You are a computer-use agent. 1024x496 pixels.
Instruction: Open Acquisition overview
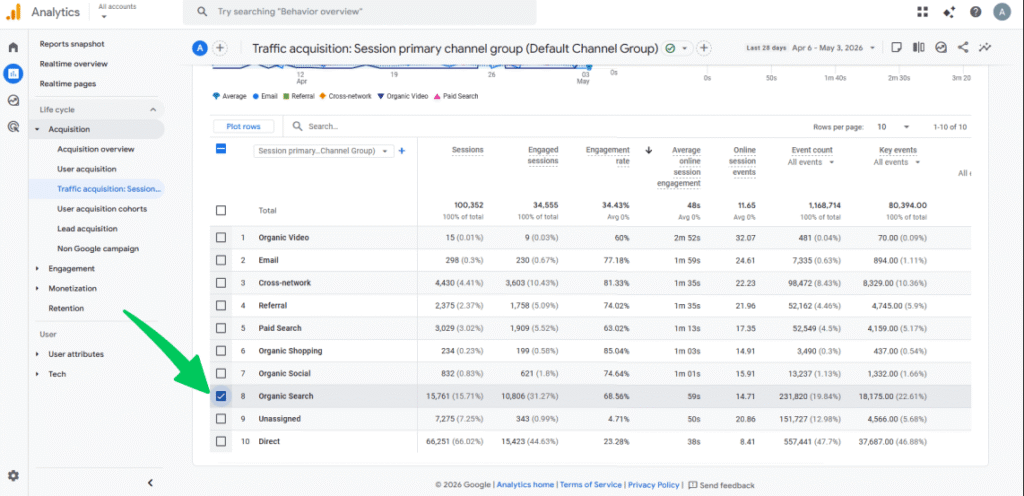tap(95, 149)
